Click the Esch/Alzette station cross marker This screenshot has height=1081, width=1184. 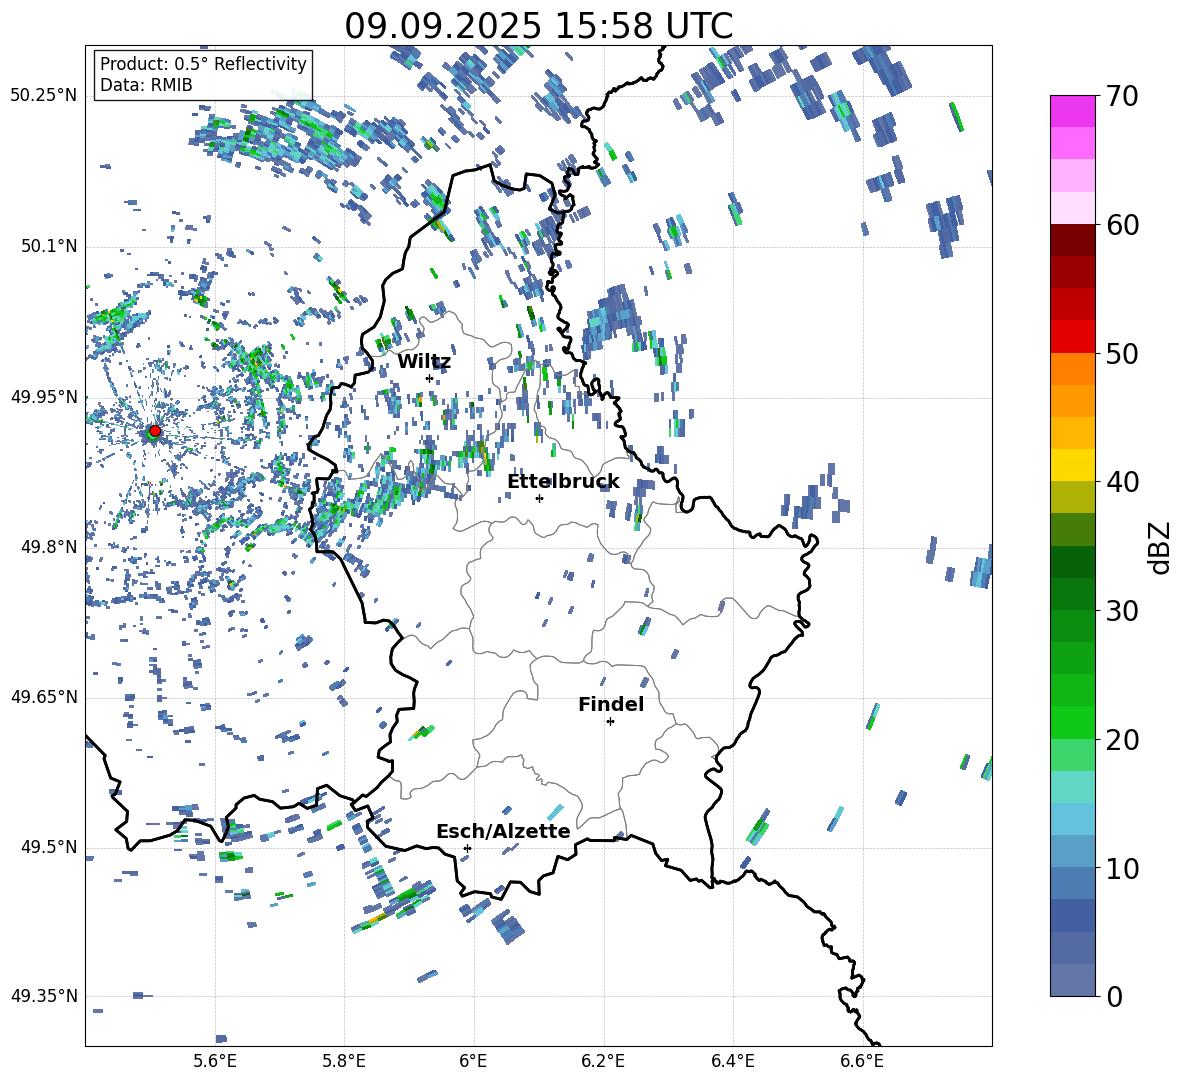[x=467, y=848]
